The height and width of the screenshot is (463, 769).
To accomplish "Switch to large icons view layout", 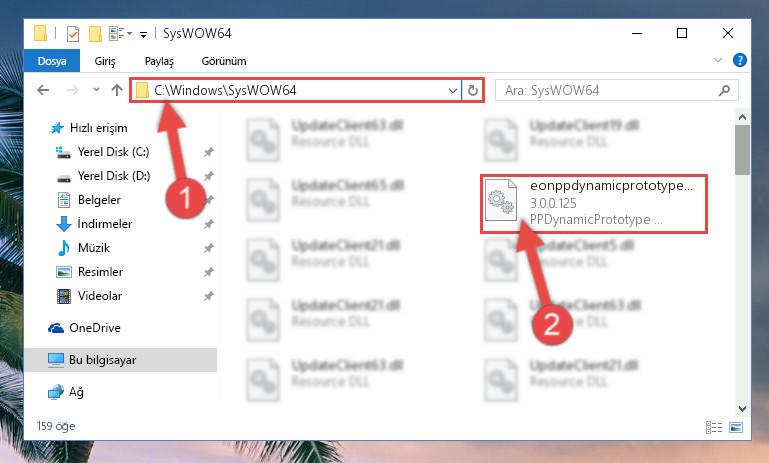I will click(736, 427).
